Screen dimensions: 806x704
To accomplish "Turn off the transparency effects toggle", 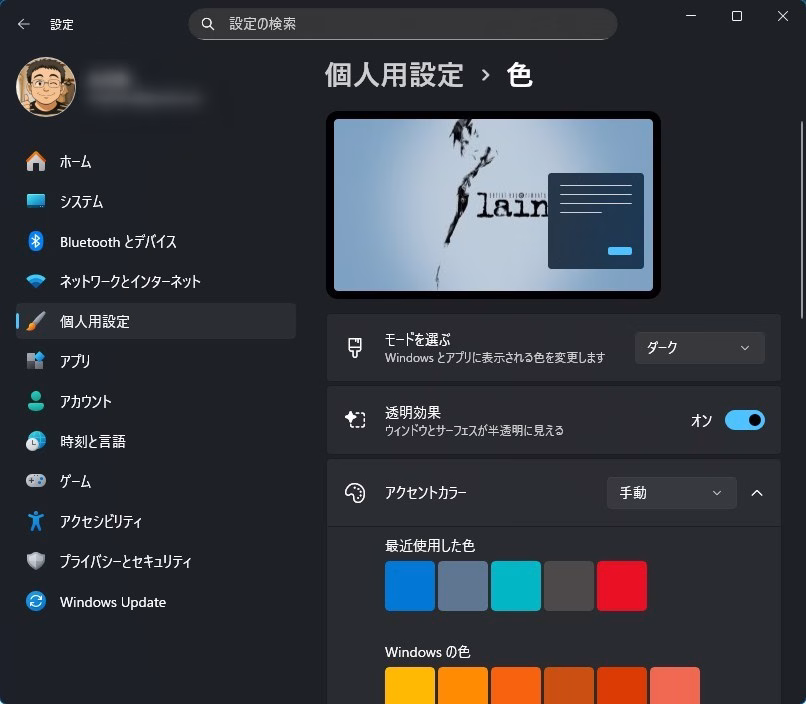I will (744, 420).
